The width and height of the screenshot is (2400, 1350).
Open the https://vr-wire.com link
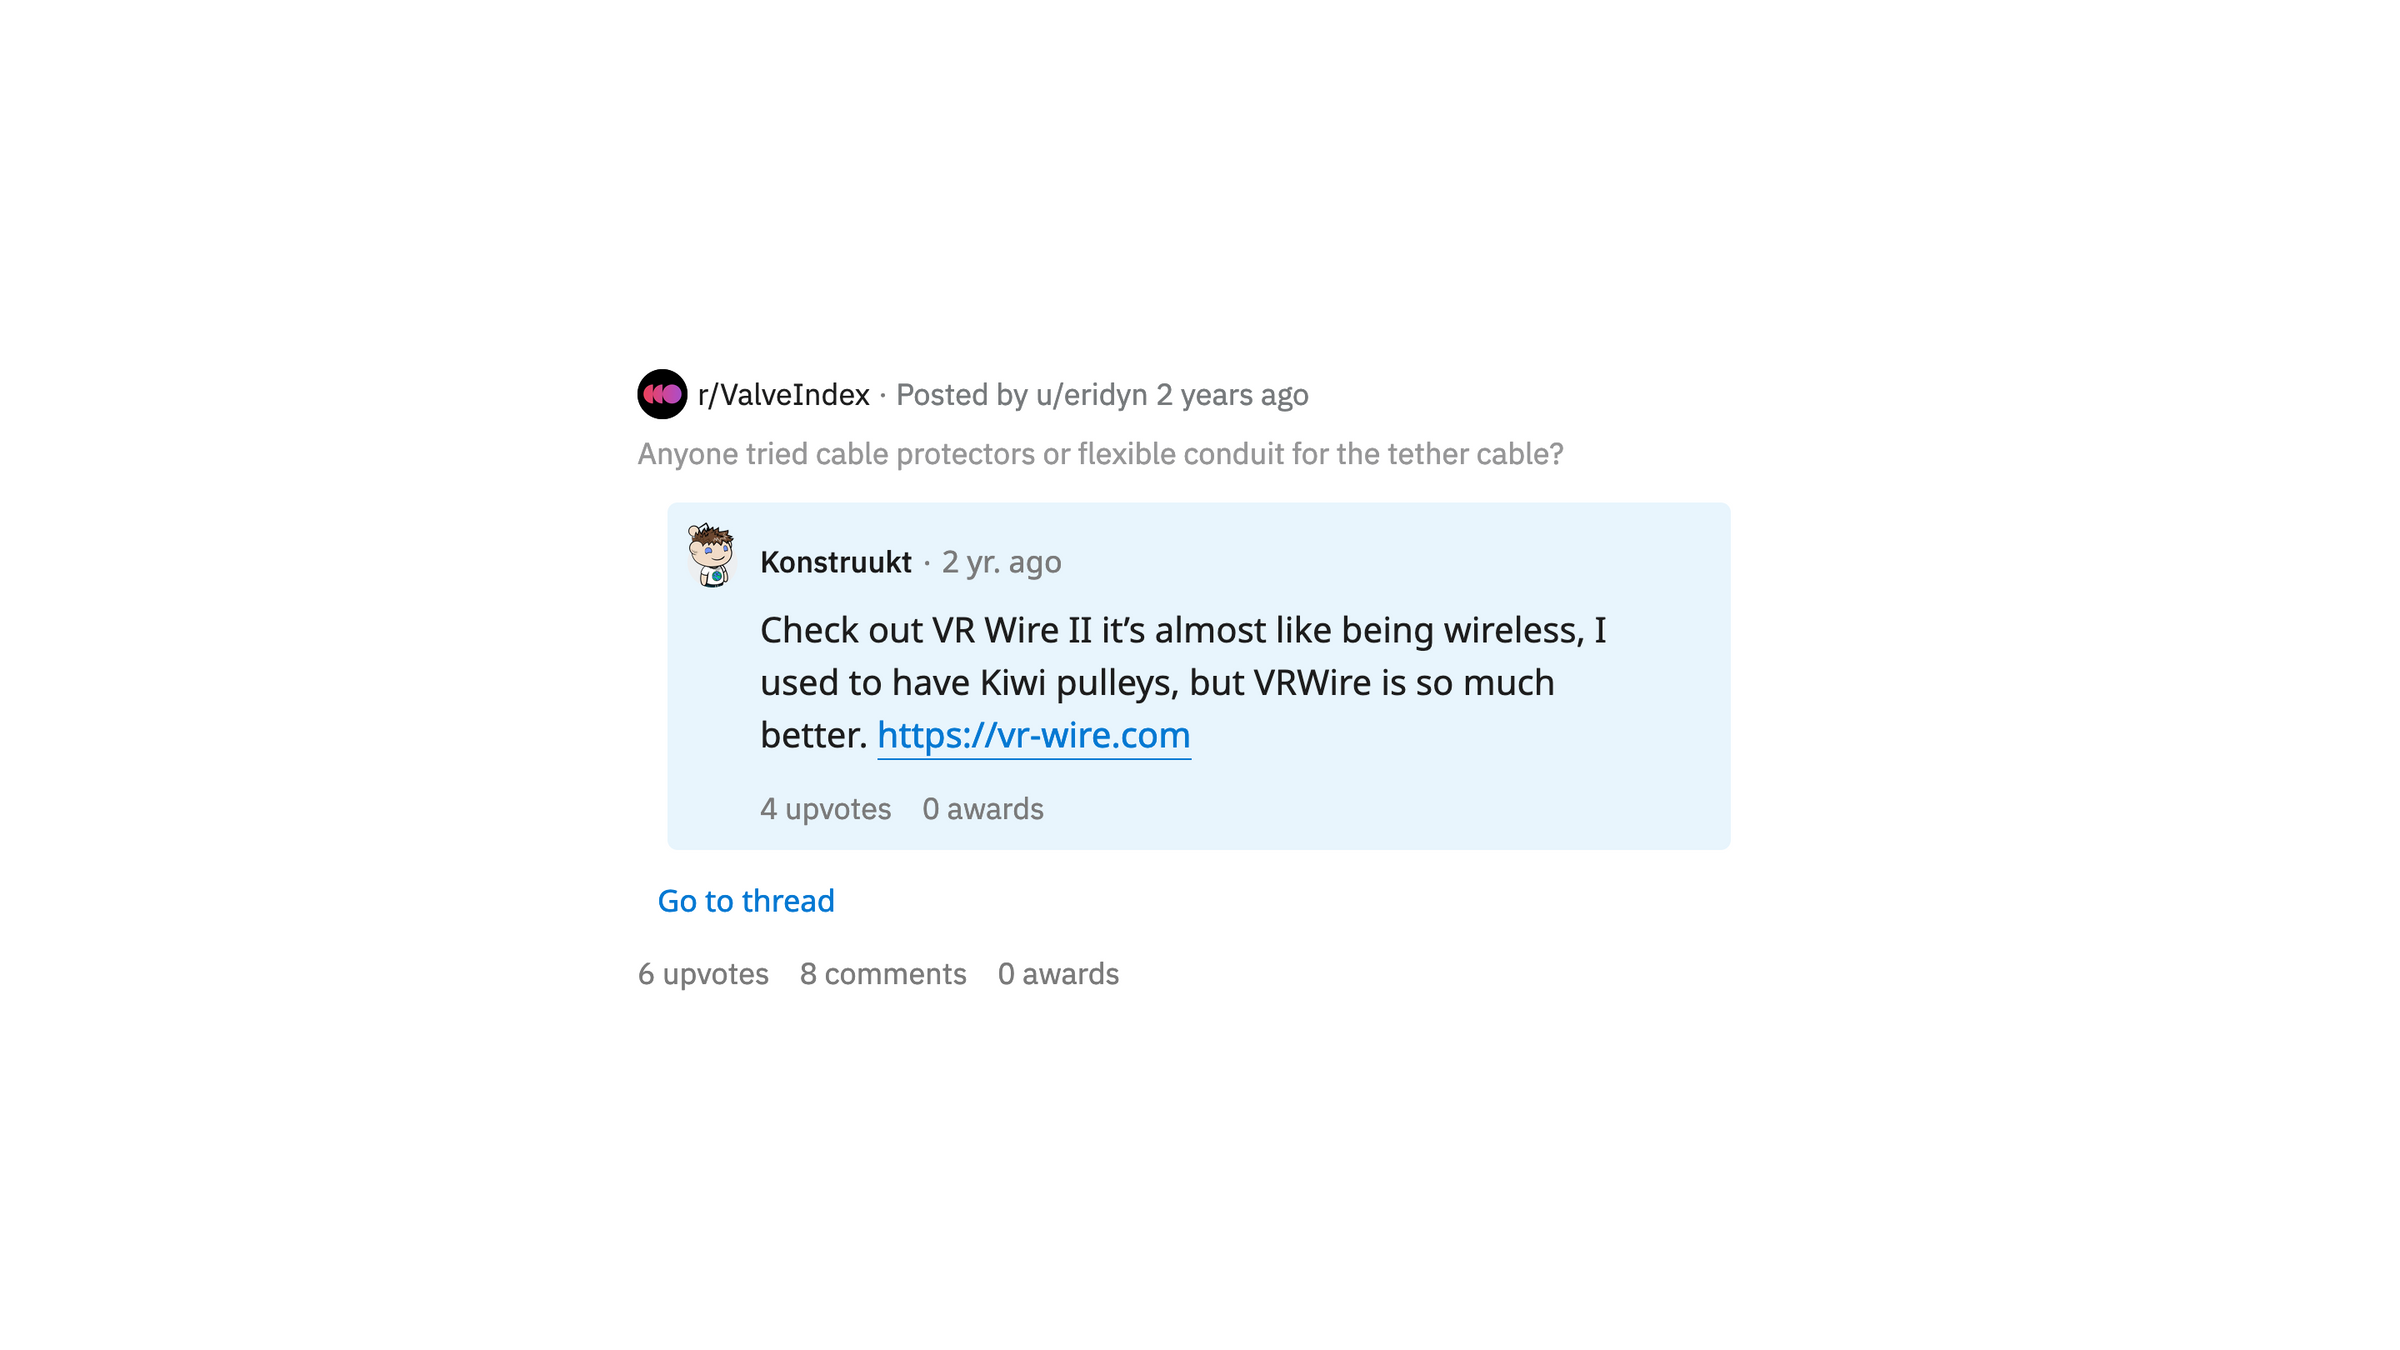coord(1033,735)
